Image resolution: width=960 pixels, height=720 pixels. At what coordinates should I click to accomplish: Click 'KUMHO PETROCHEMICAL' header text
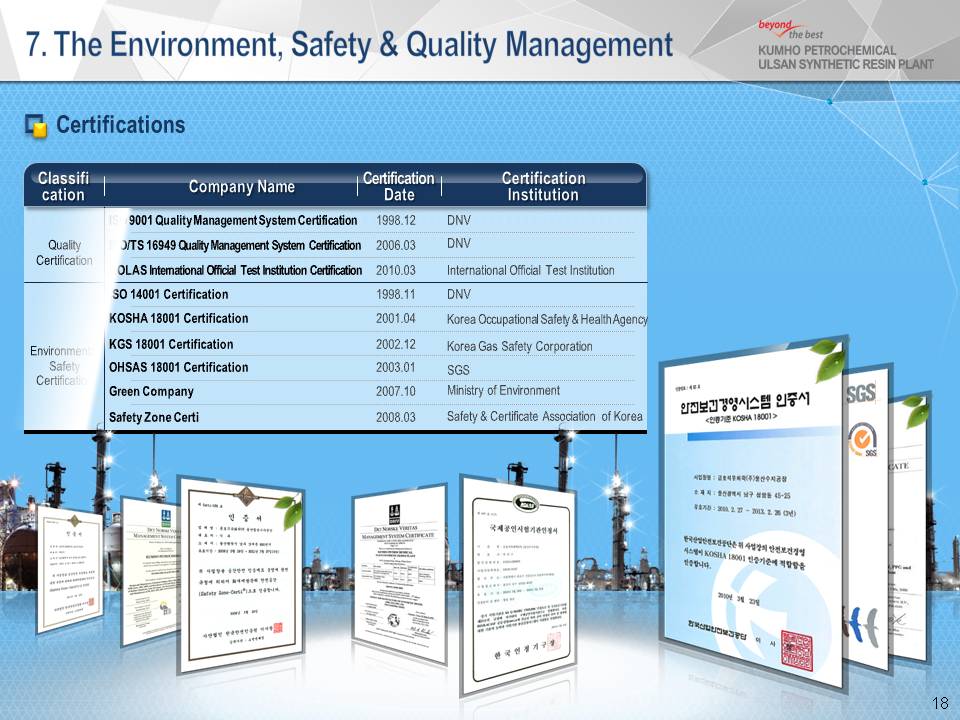(x=827, y=50)
